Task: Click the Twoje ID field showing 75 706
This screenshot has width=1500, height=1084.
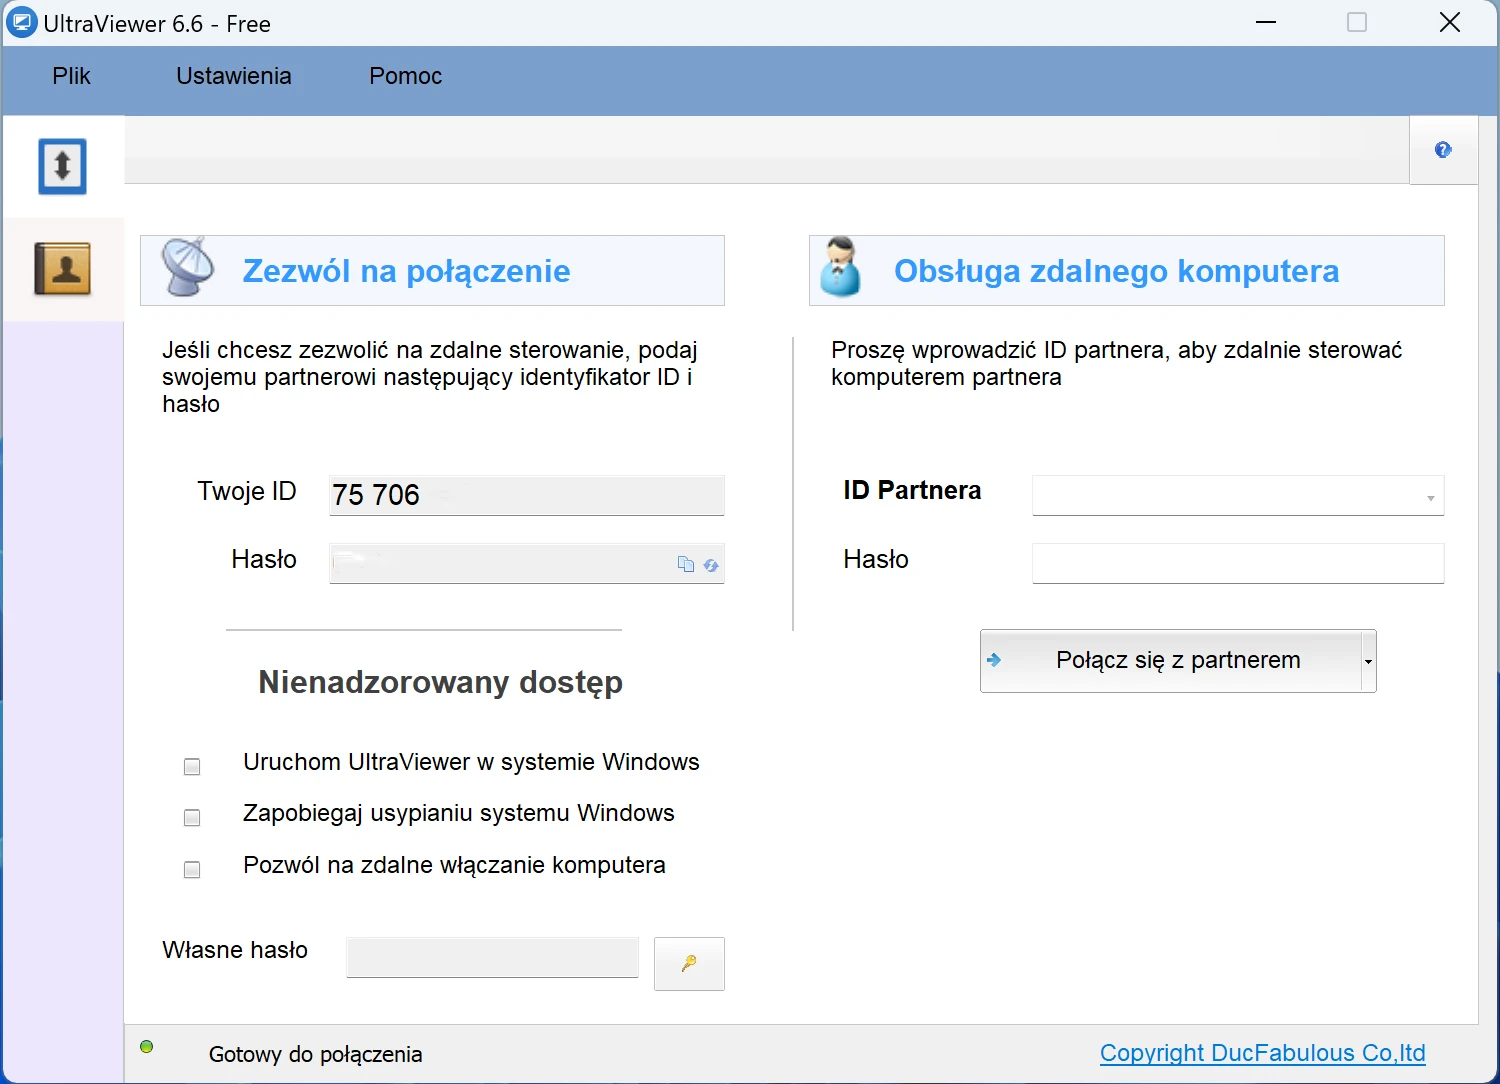Action: [527, 495]
